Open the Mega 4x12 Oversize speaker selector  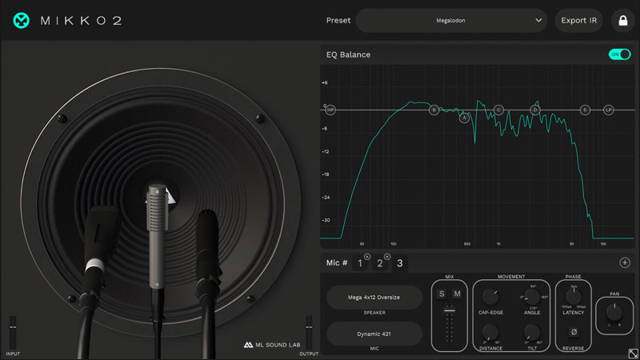pyautogui.click(x=374, y=297)
